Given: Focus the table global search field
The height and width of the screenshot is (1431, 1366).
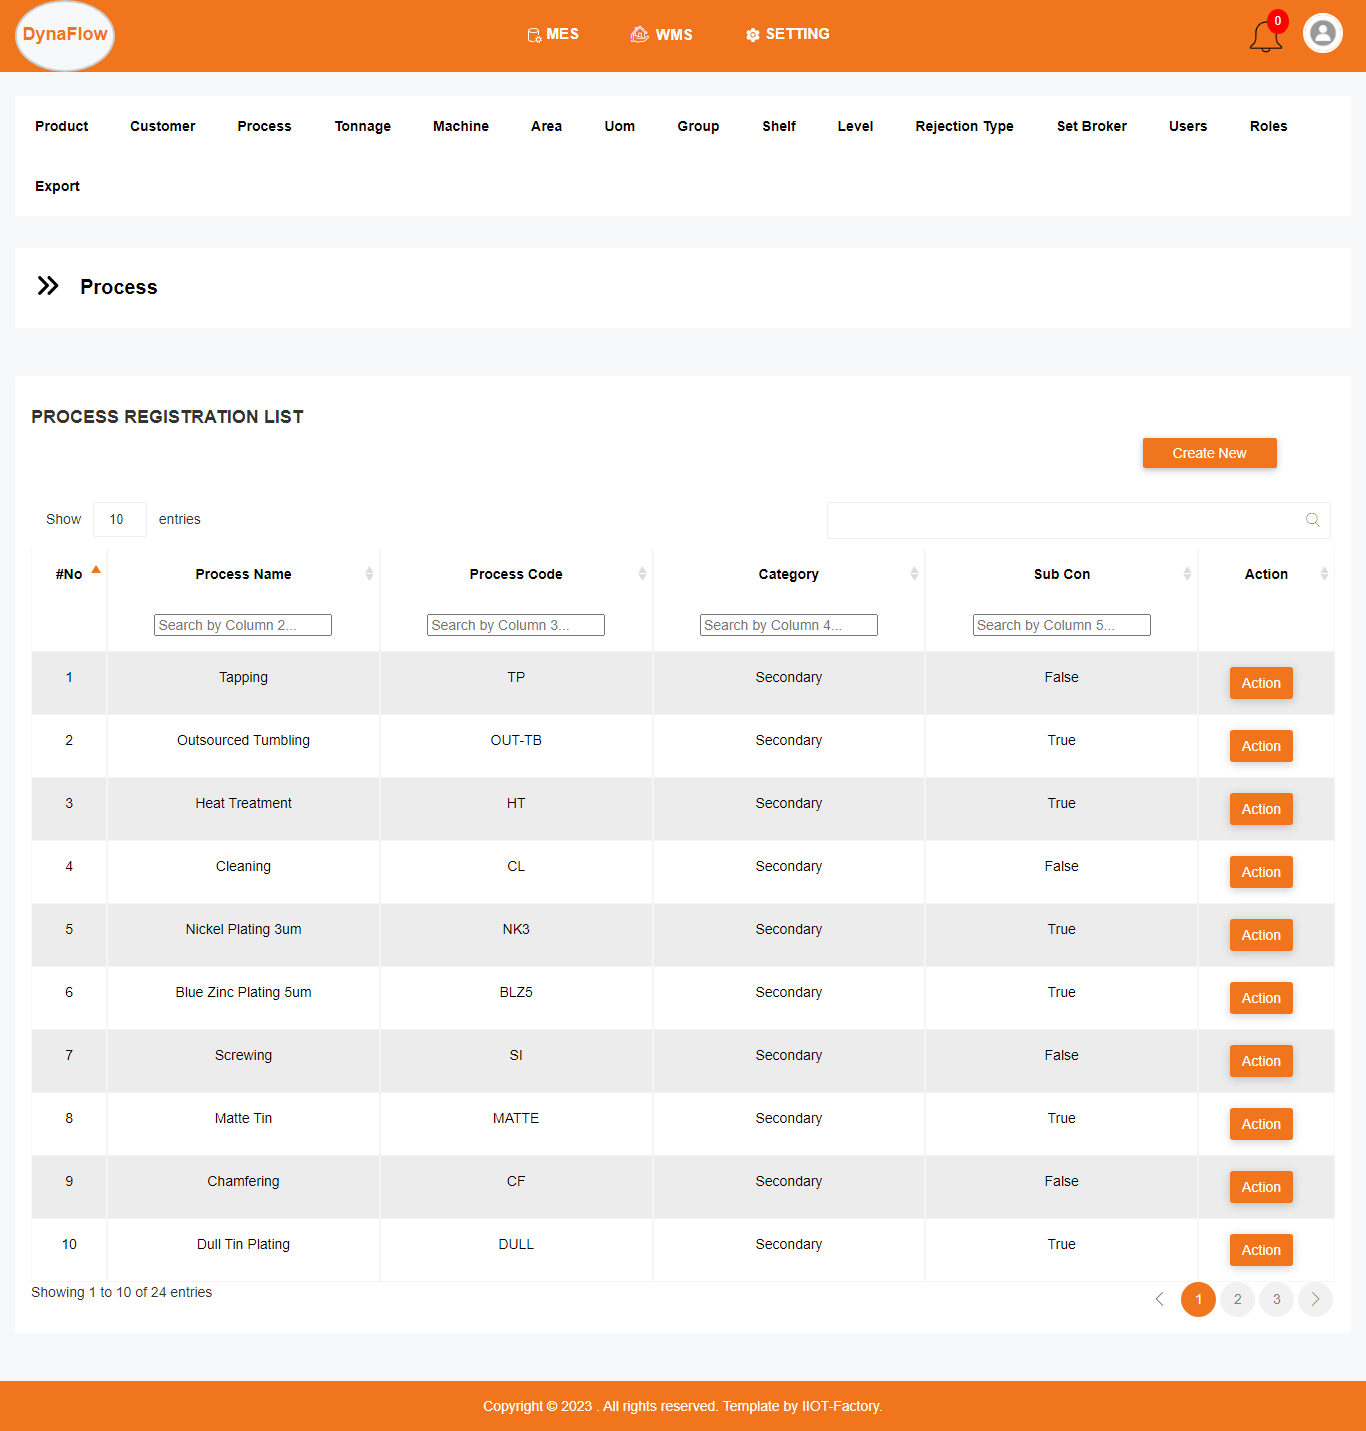Looking at the screenshot, I should [1079, 520].
